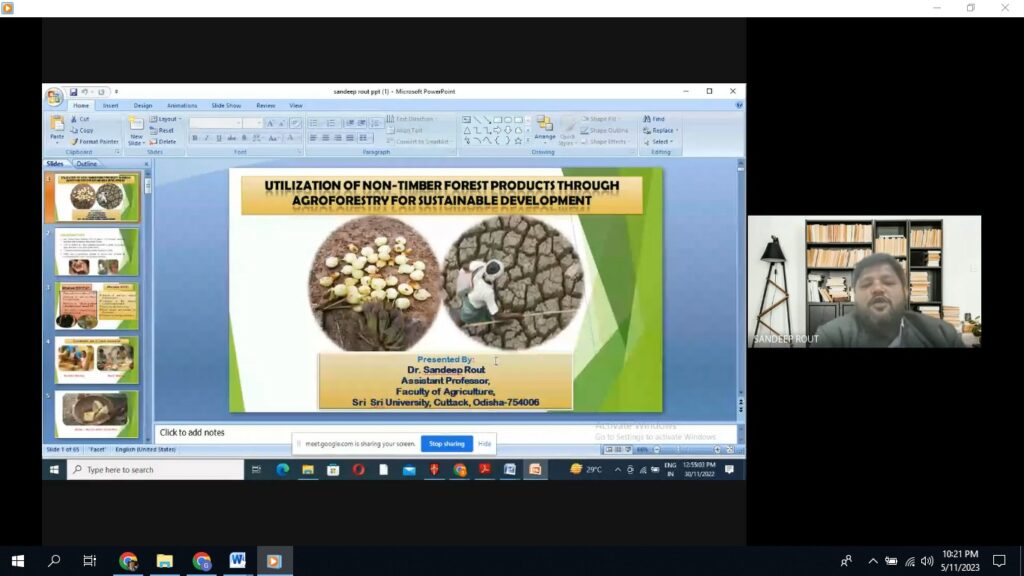Viewport: 1024px width, 576px height.
Task: Click the Stop sharing button
Action: (x=446, y=444)
